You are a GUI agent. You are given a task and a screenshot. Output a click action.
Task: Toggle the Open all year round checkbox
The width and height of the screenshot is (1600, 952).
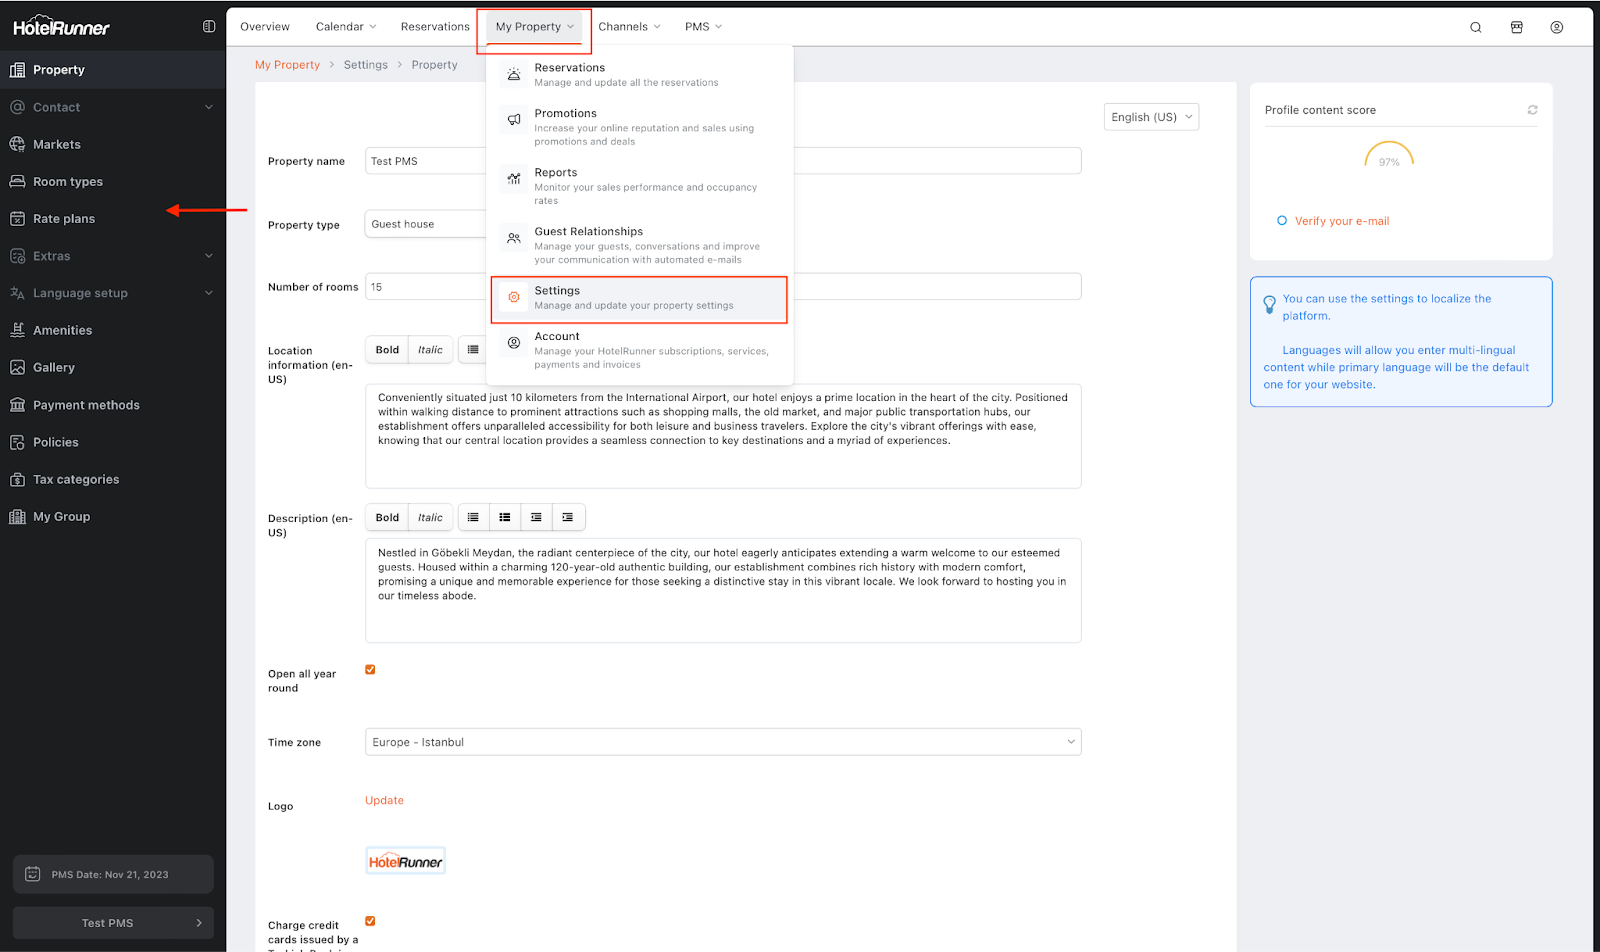click(x=370, y=670)
